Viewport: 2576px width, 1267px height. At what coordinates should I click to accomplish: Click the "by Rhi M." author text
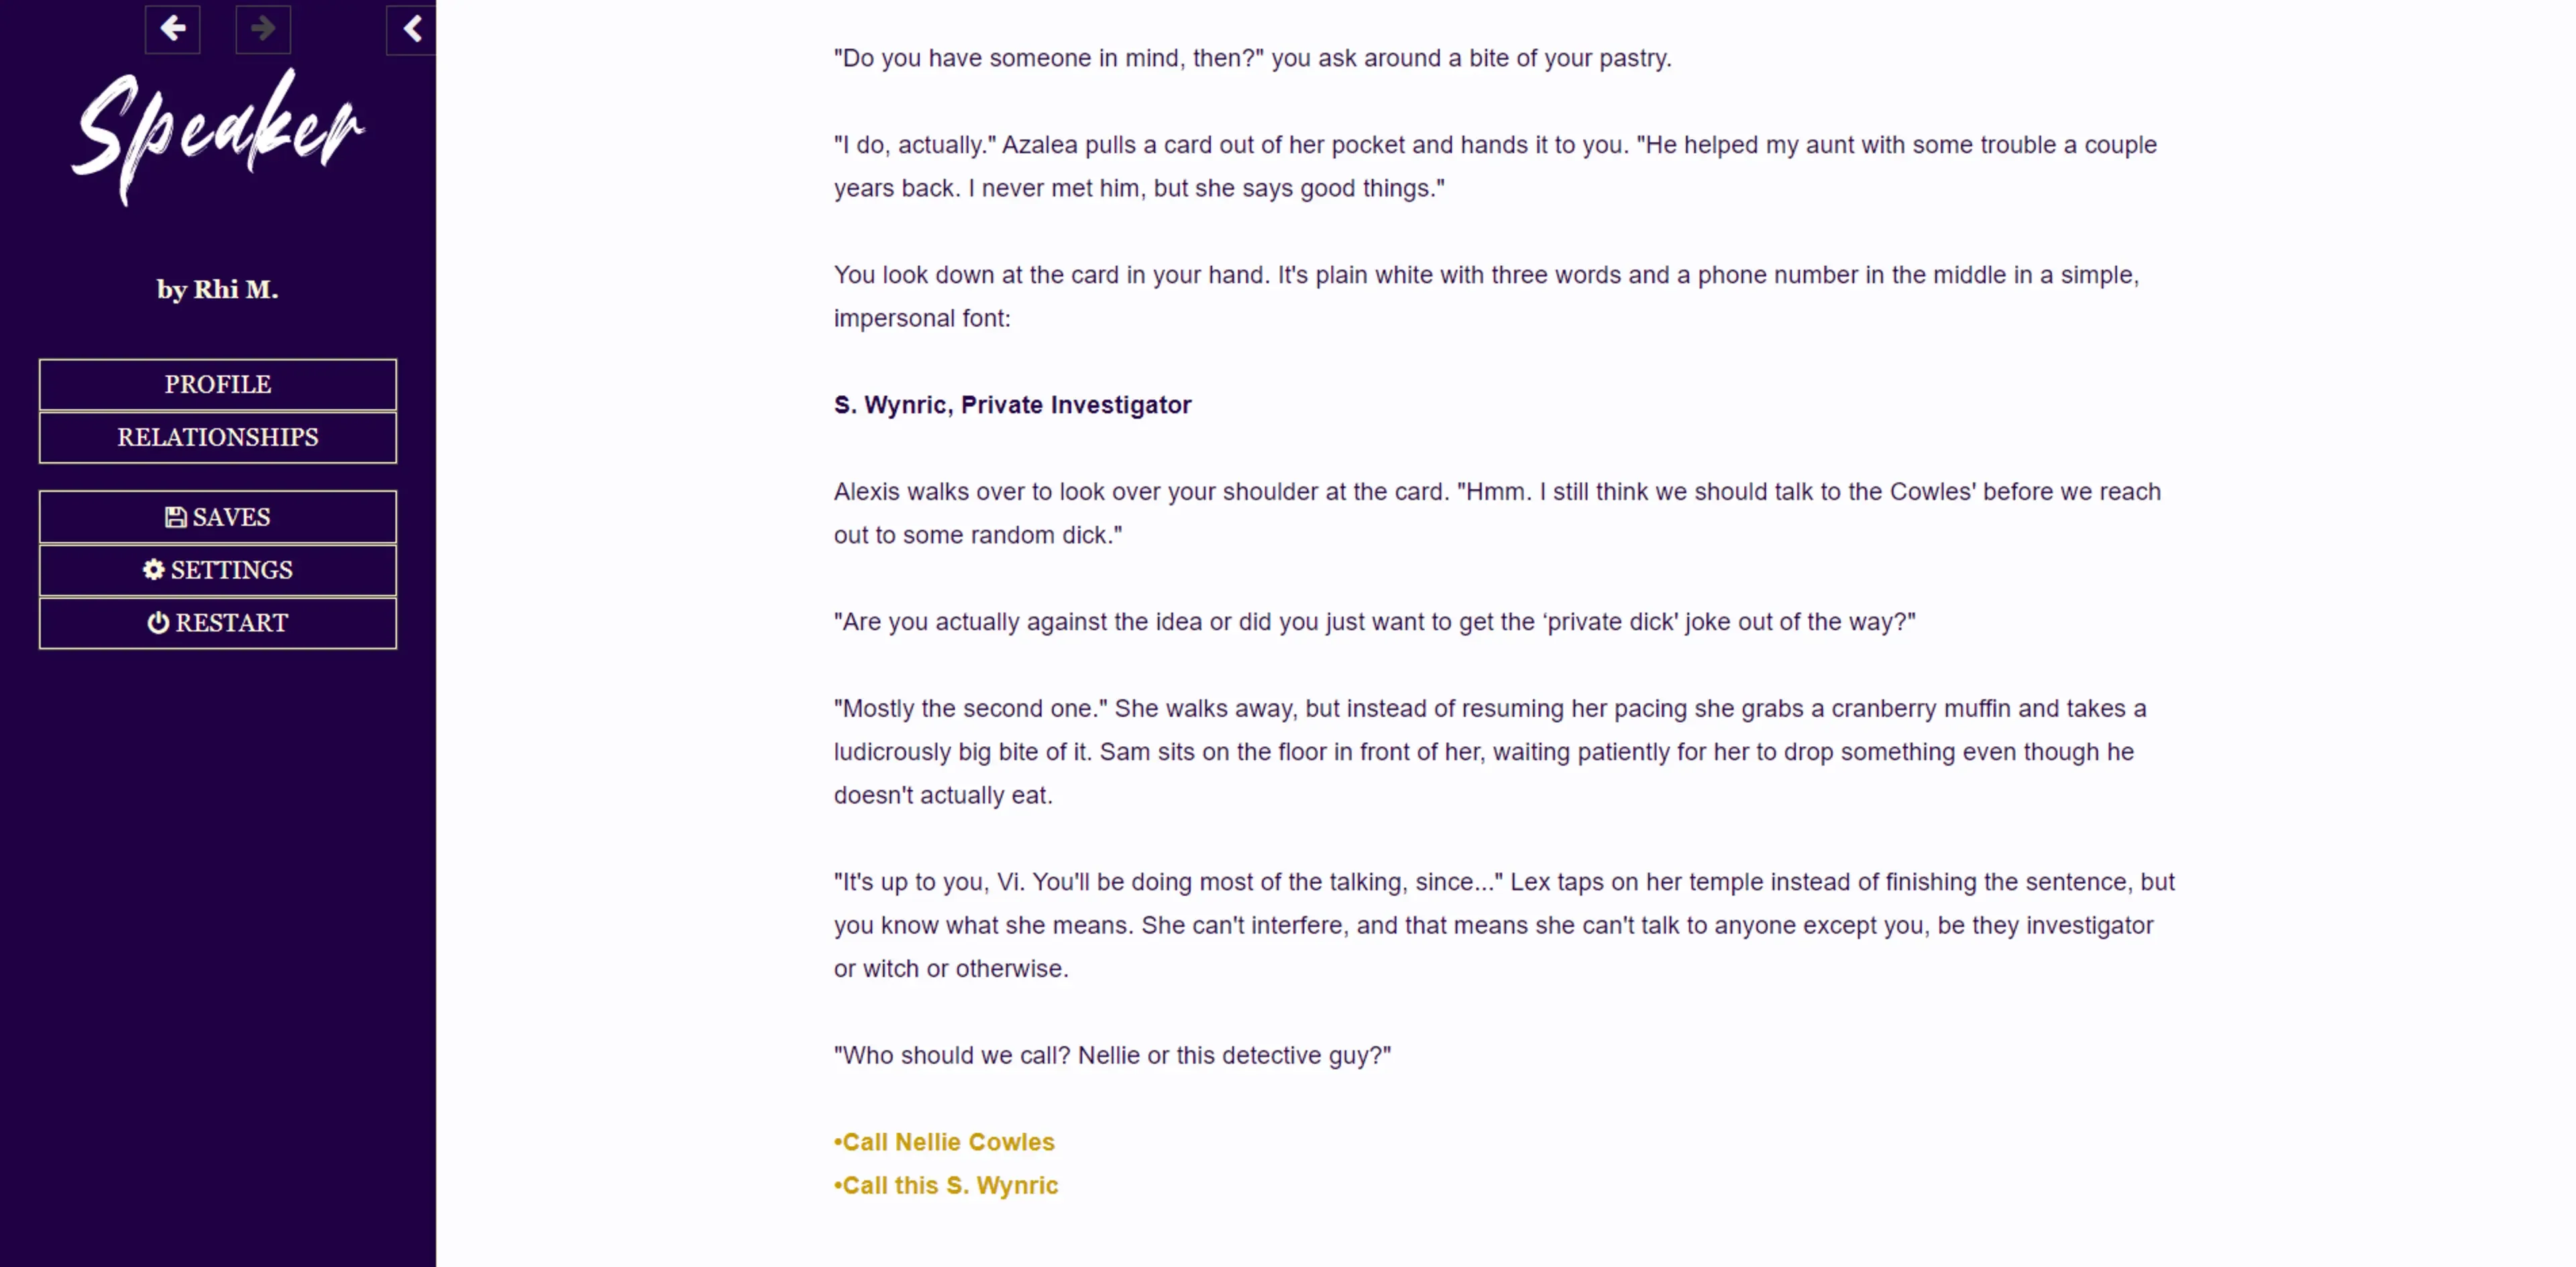[218, 290]
